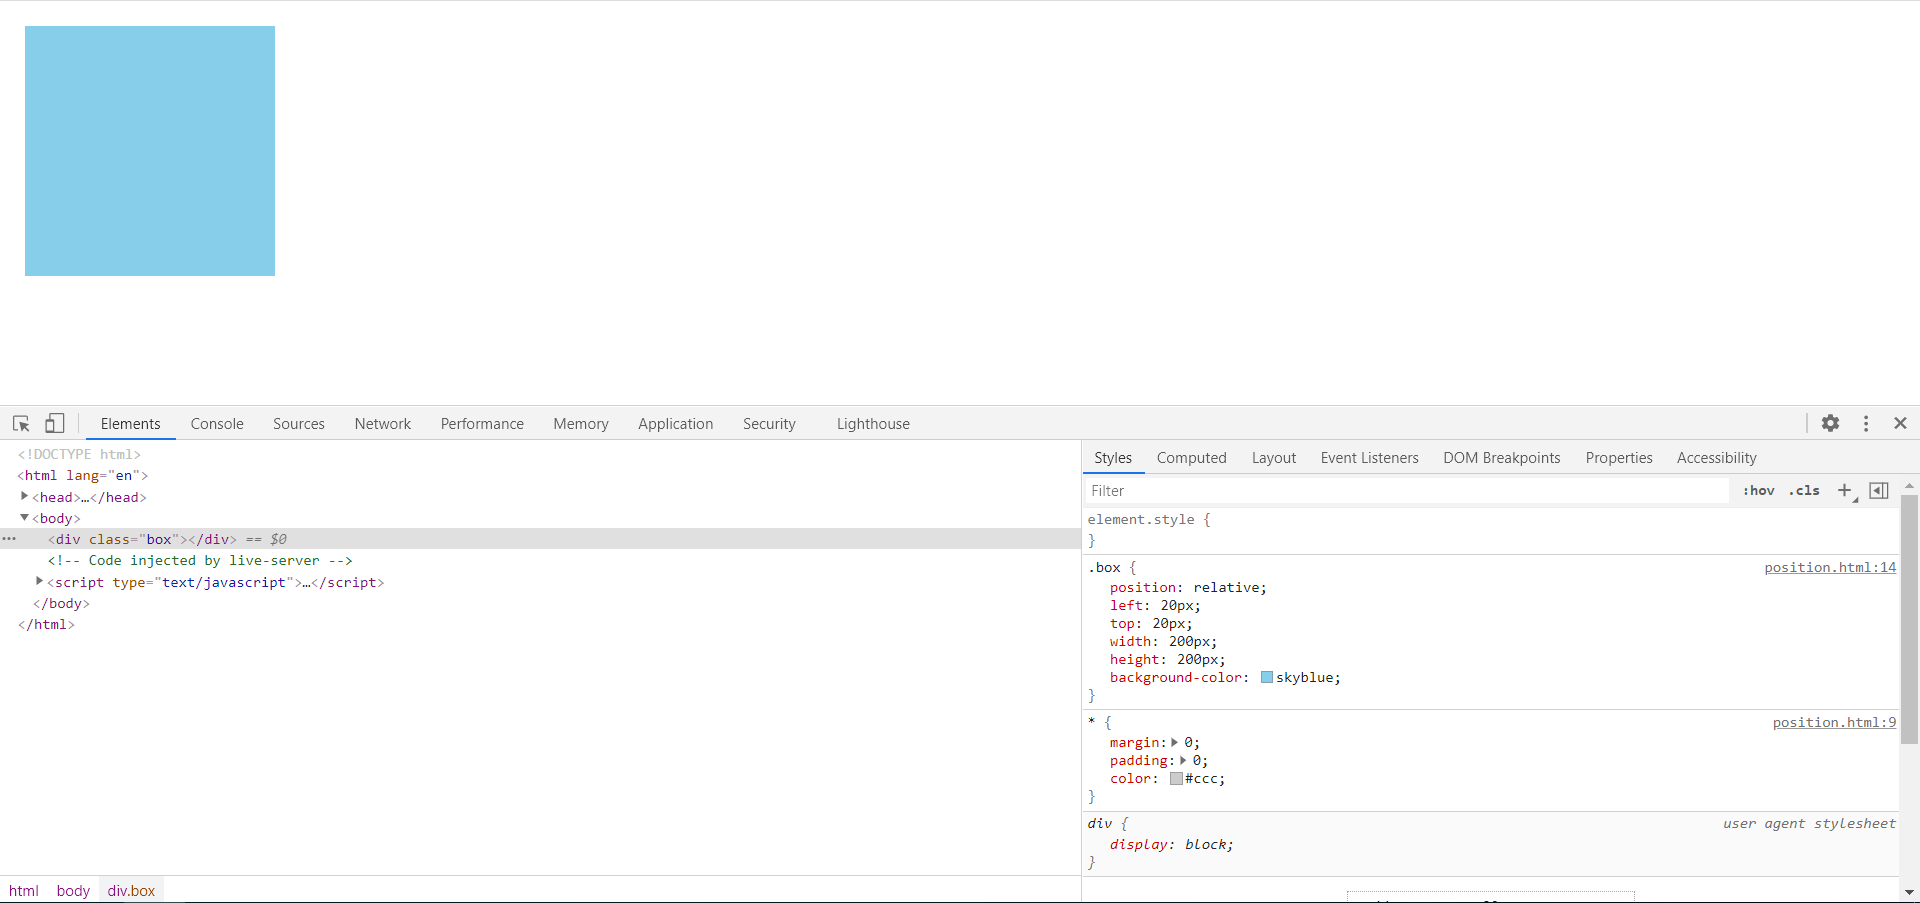Expand the head element node
This screenshot has height=903, width=1920.
tap(24, 496)
